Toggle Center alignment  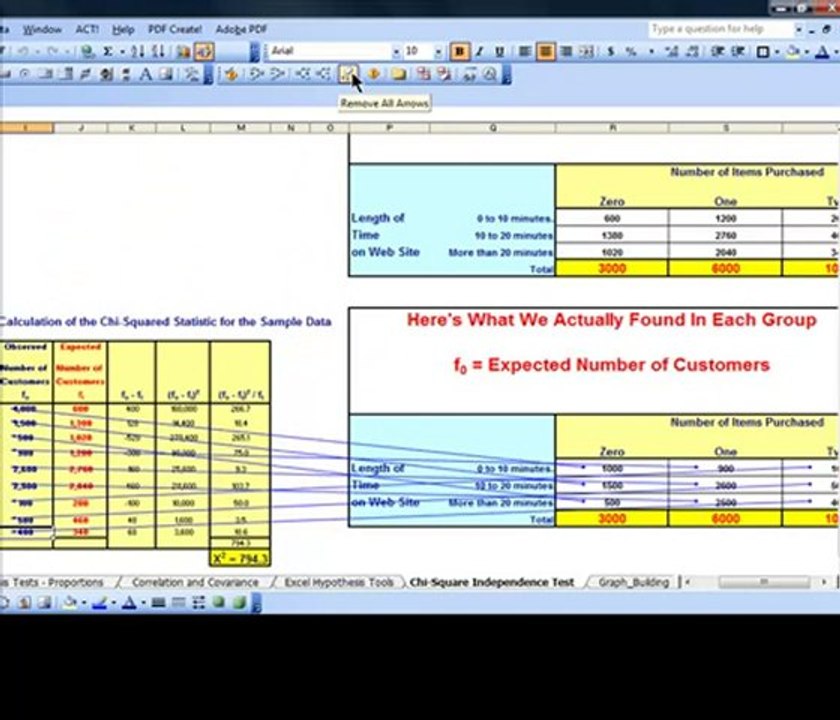tap(545, 51)
